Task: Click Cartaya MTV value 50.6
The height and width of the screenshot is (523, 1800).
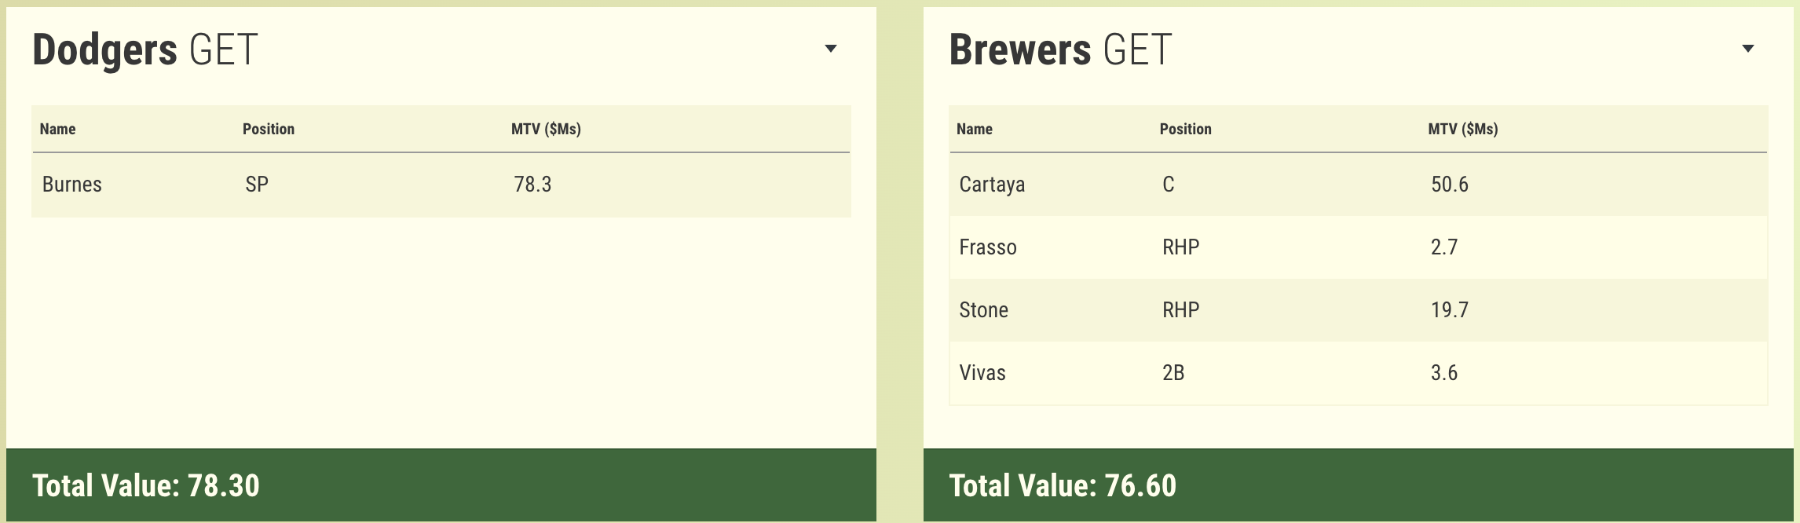Action: pos(1449,185)
